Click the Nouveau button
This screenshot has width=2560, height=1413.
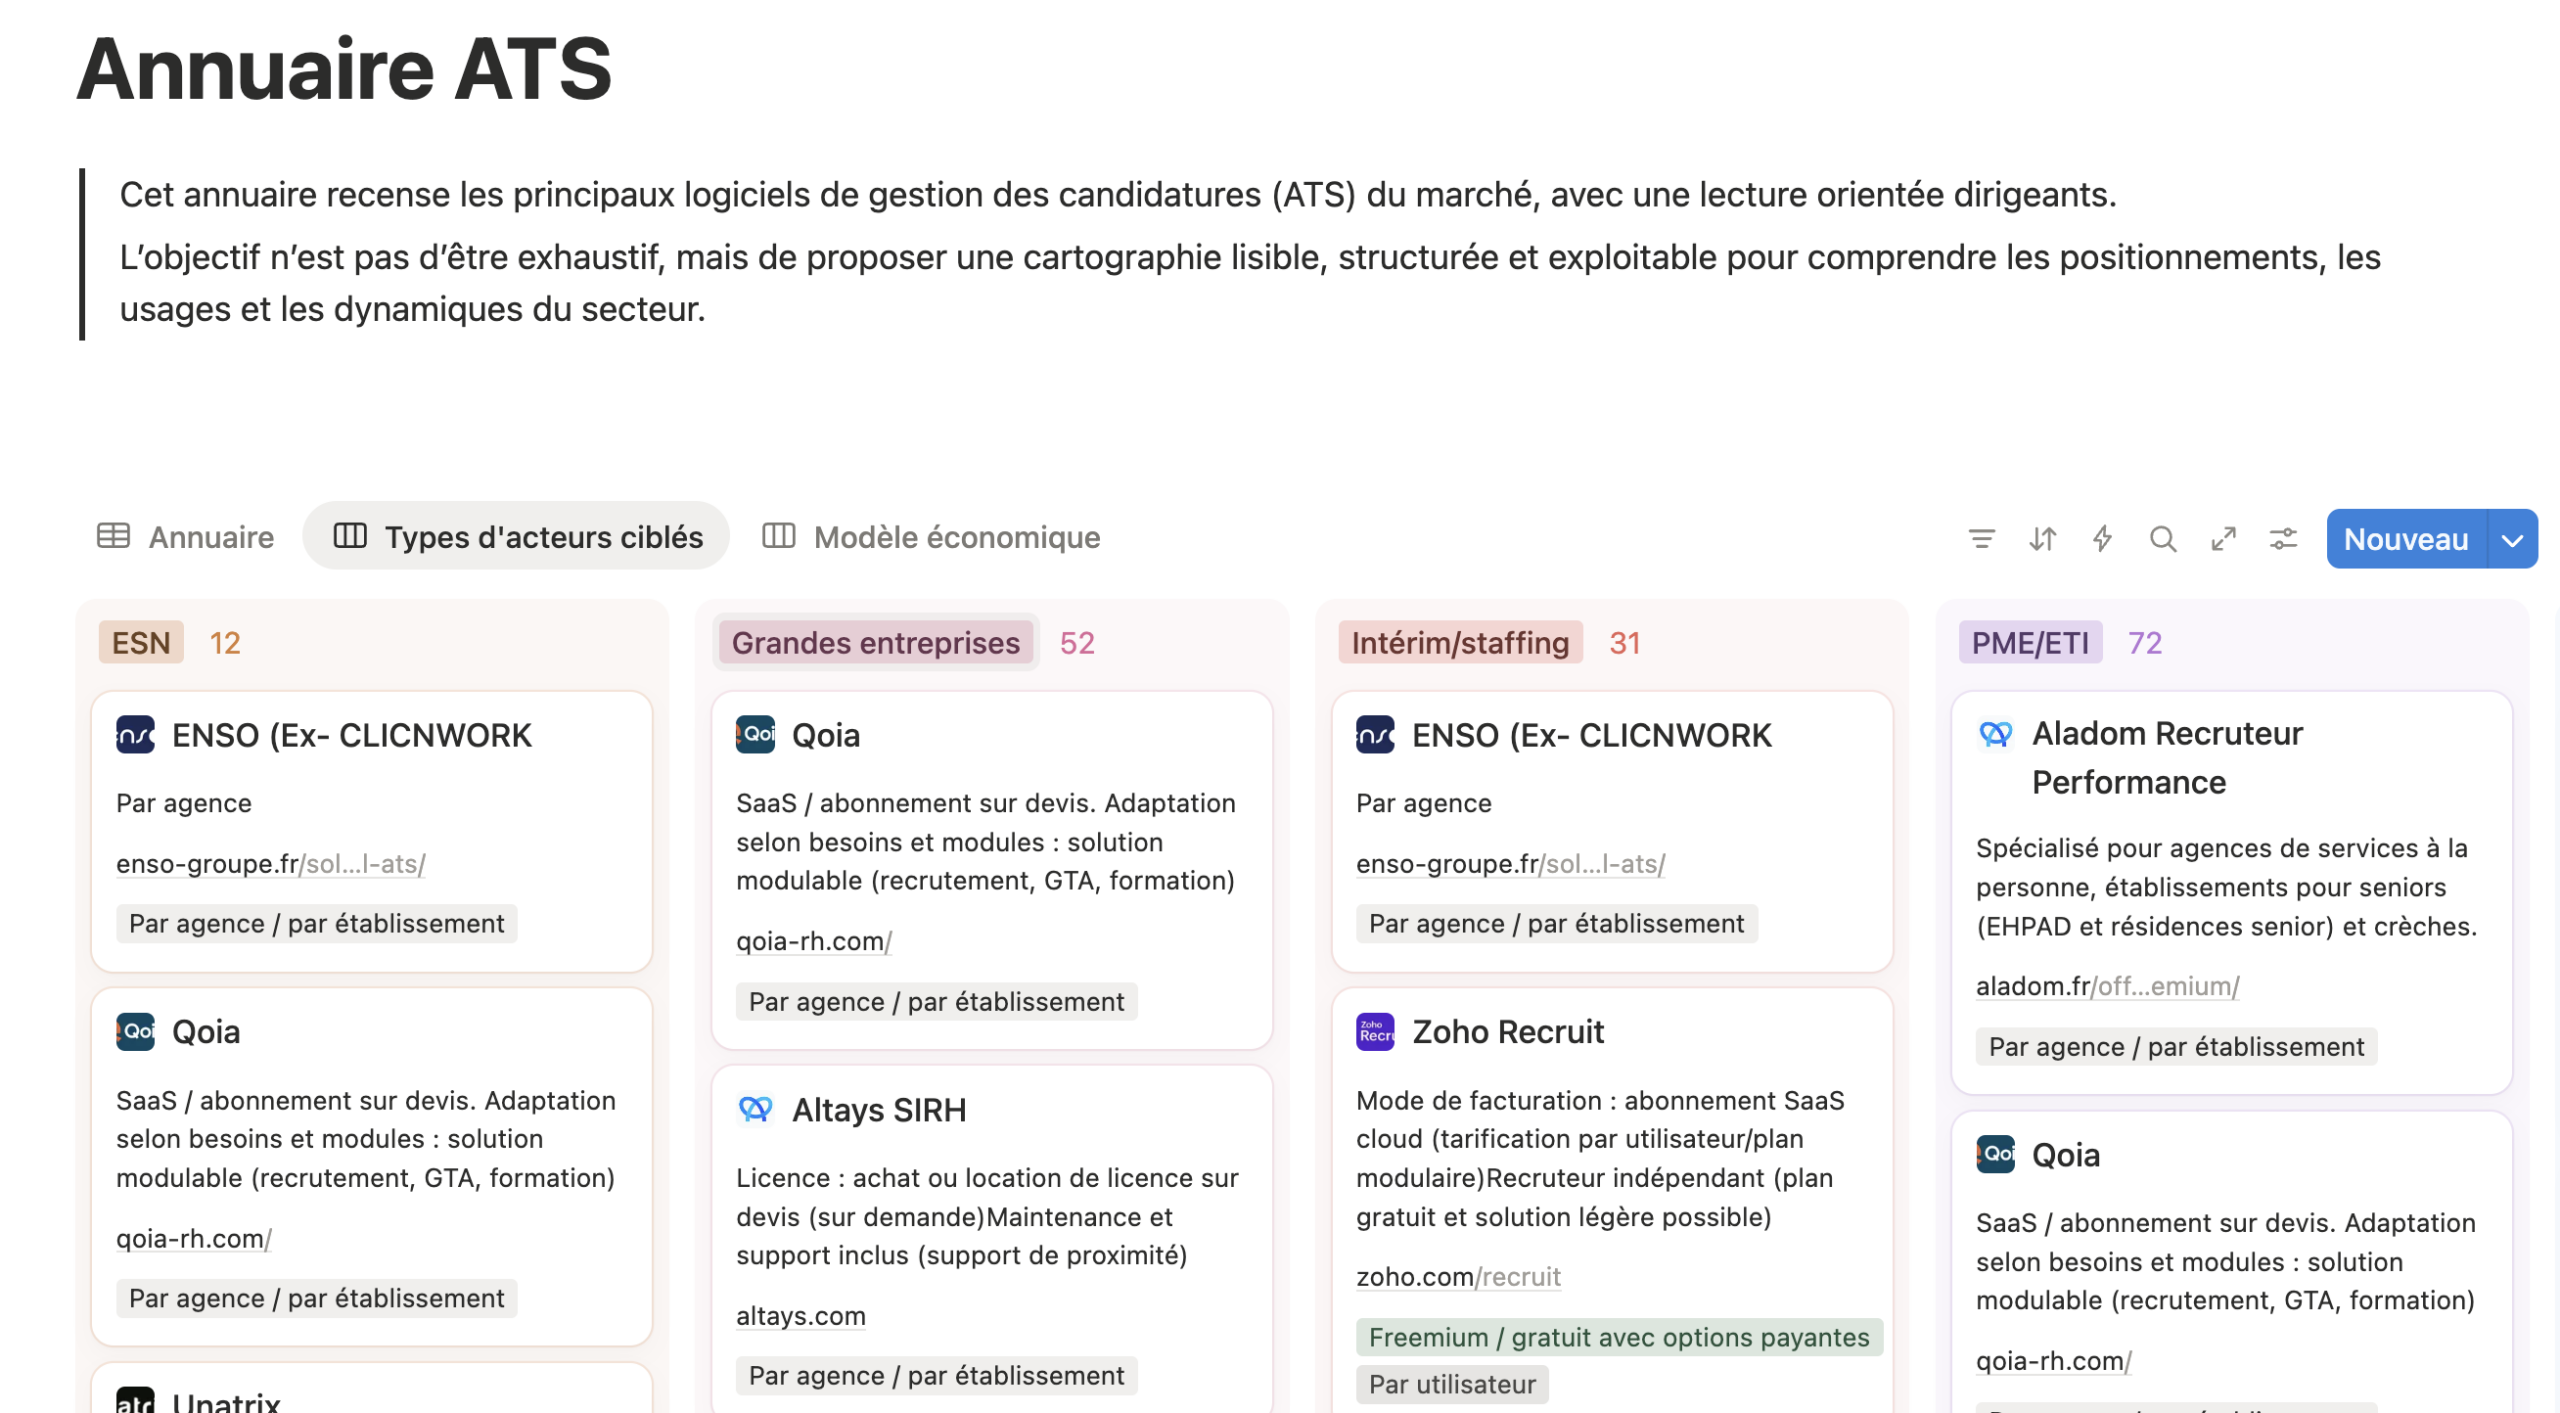pyautogui.click(x=2405, y=539)
